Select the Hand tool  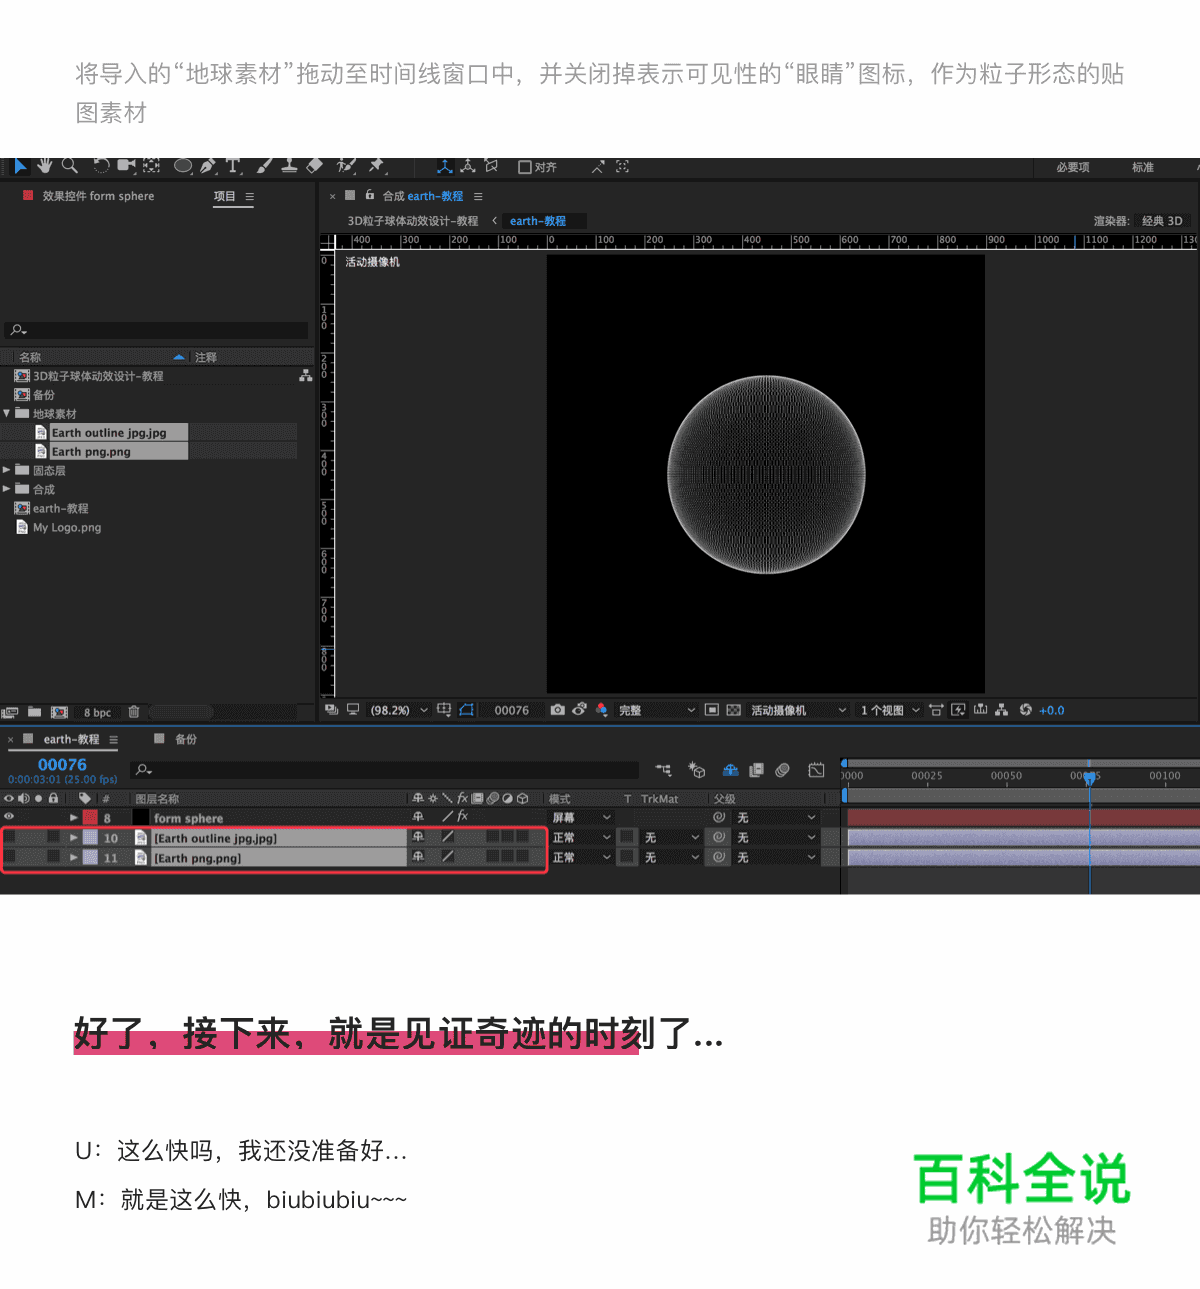pos(45,167)
